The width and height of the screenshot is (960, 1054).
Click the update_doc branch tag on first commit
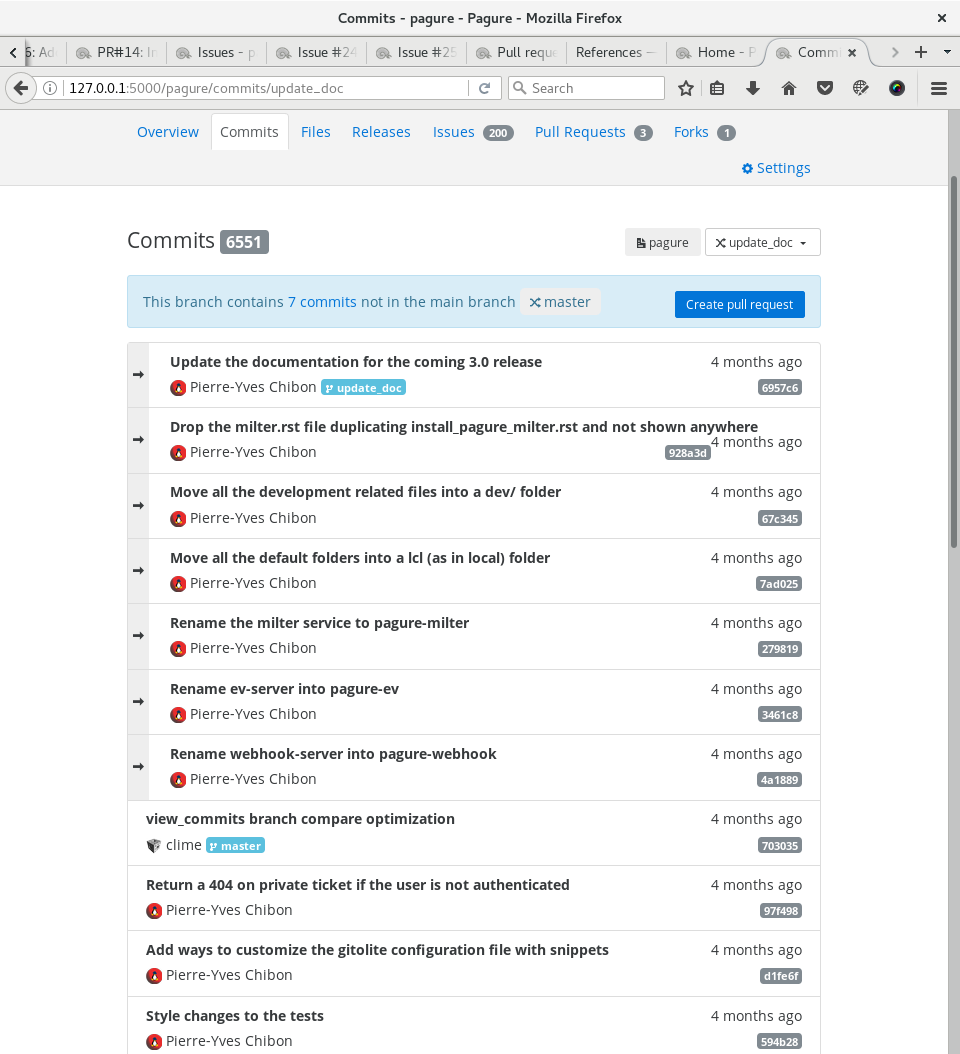pos(363,388)
